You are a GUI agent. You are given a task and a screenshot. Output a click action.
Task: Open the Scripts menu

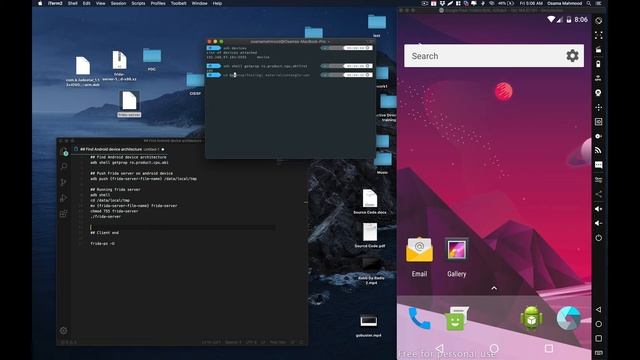(x=138, y=3)
